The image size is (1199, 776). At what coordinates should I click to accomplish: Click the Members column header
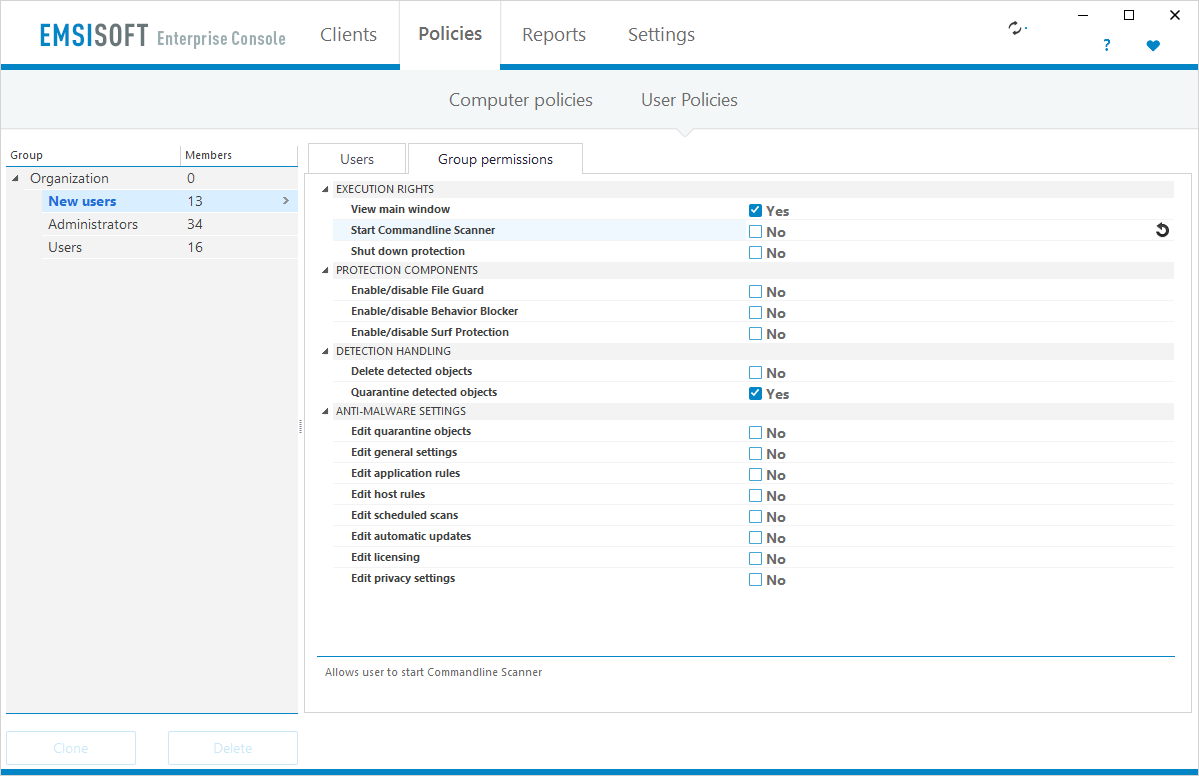coord(209,155)
